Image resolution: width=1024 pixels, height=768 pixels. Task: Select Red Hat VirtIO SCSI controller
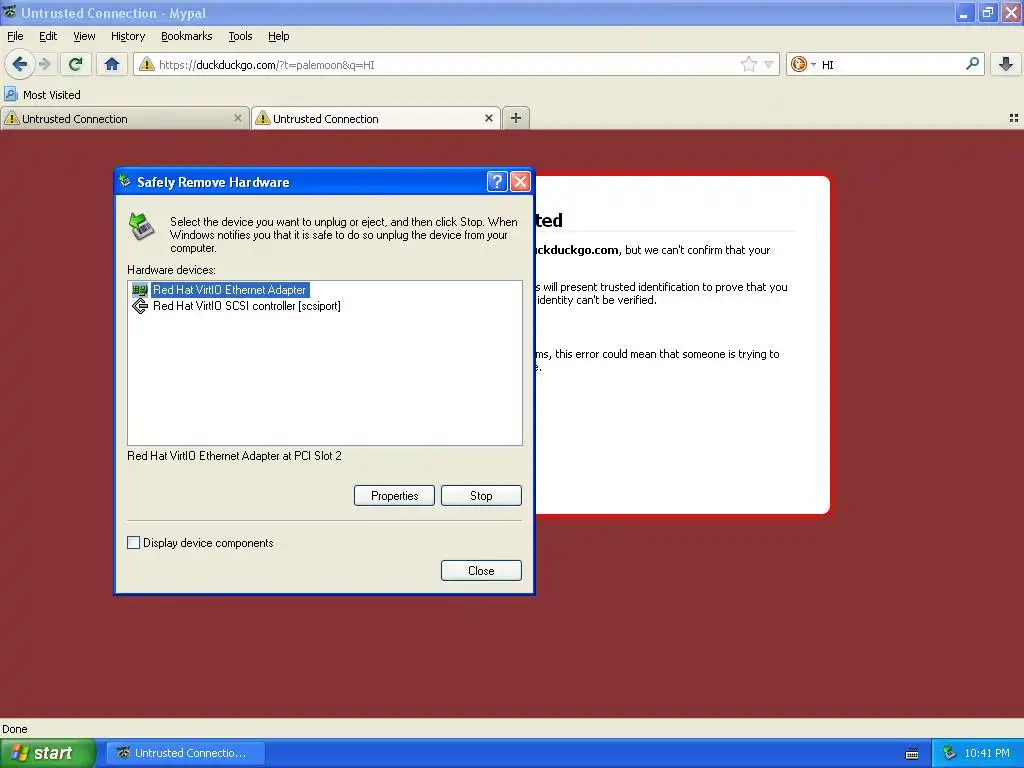(x=246, y=306)
